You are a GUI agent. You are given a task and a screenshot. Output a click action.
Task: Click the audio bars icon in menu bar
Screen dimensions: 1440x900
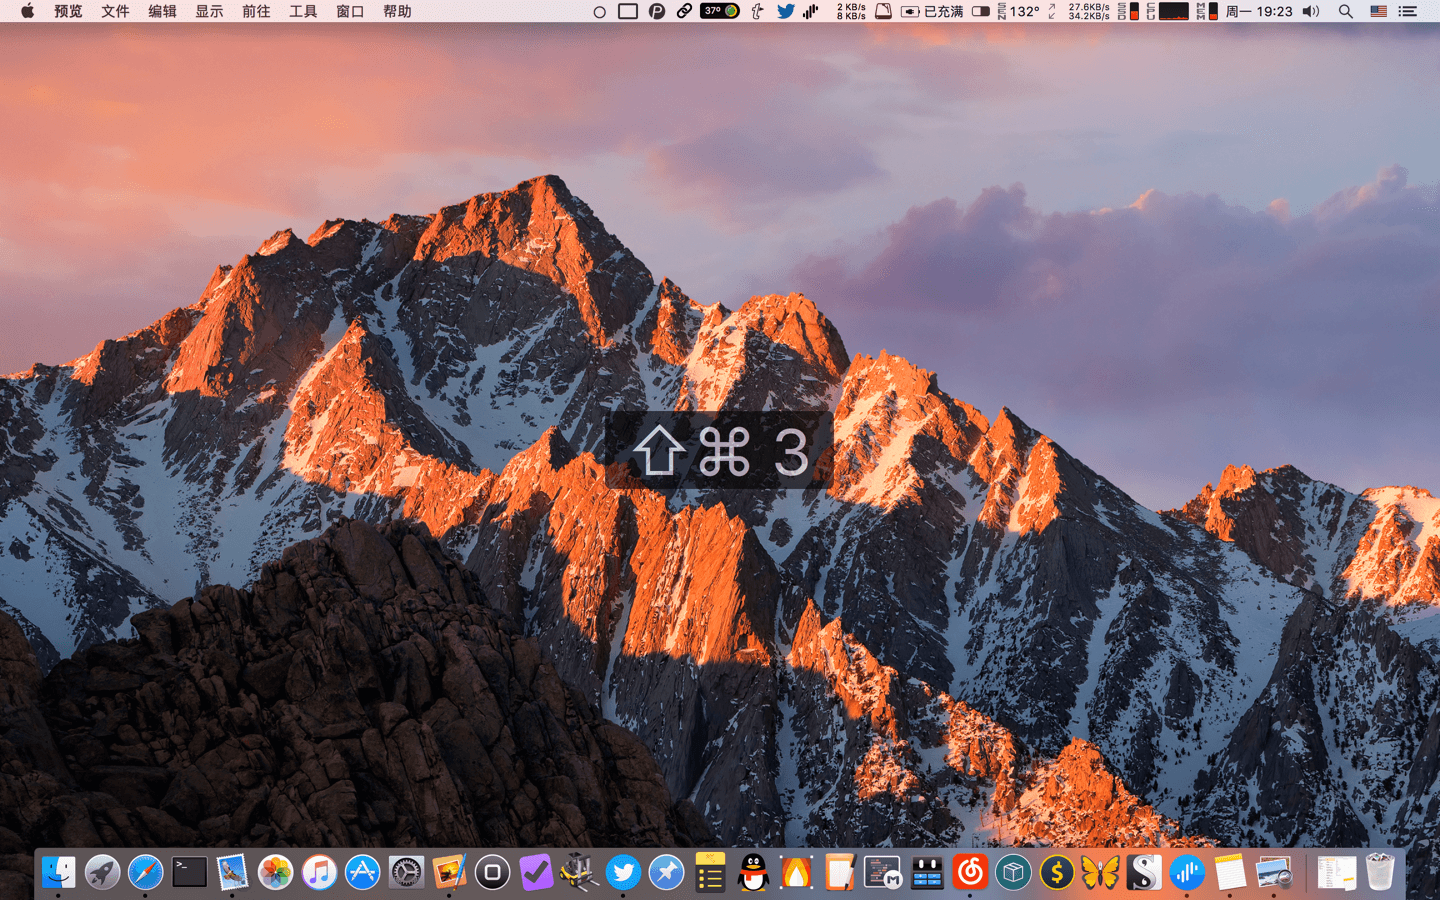pyautogui.click(x=811, y=11)
